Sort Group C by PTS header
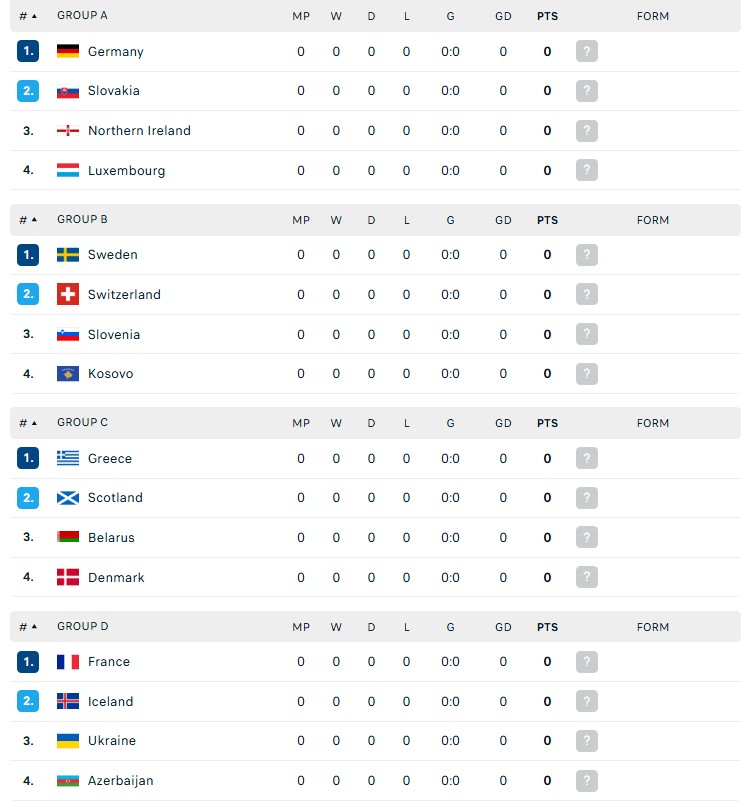This screenshot has height=809, width=751. tap(547, 423)
